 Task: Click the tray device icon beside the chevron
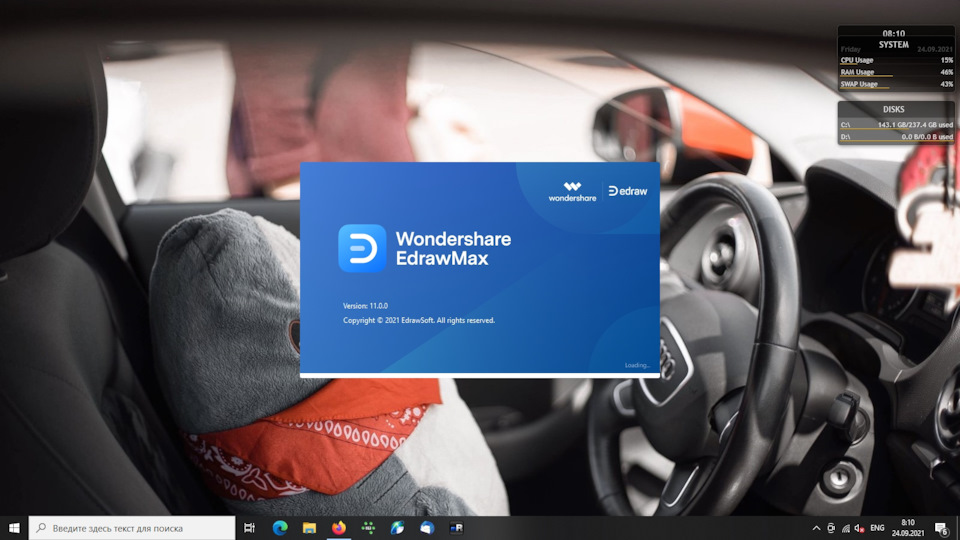tap(831, 528)
